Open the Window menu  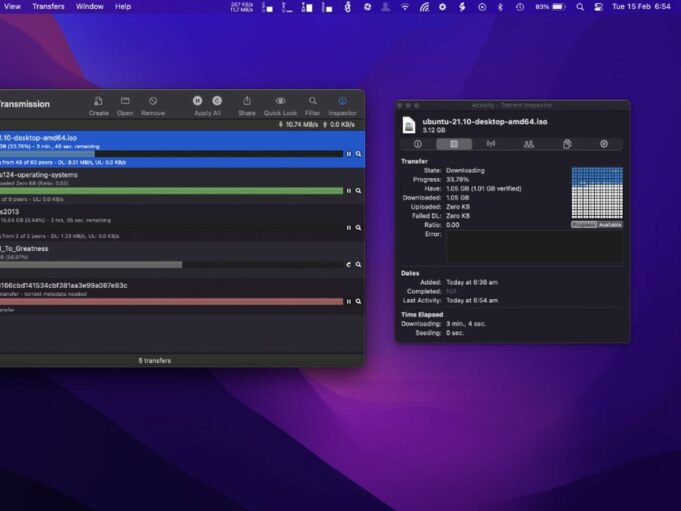(89, 7)
